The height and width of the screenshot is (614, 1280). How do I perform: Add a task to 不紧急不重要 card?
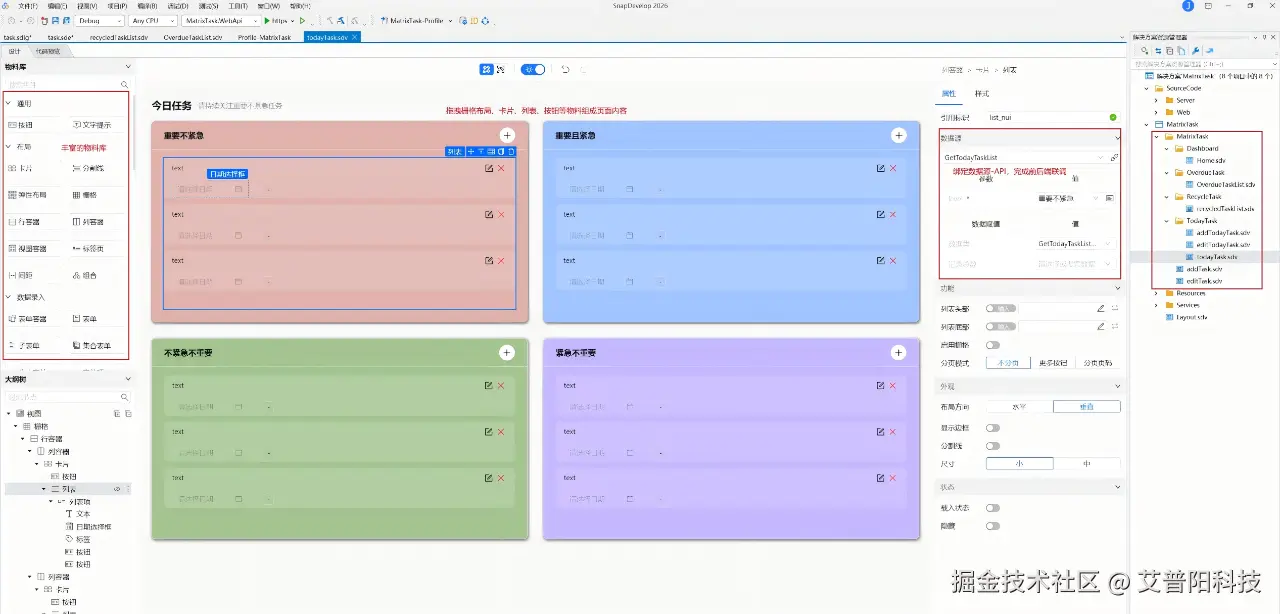coord(507,352)
